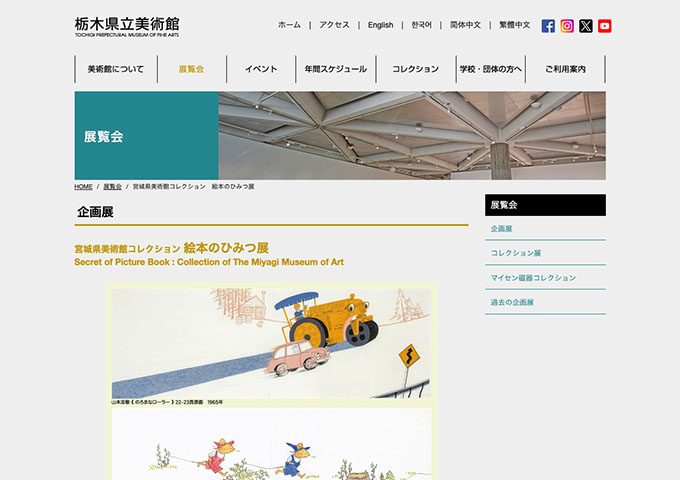Click the road roller picture book illustration
The width and height of the screenshot is (680, 480).
[271, 343]
